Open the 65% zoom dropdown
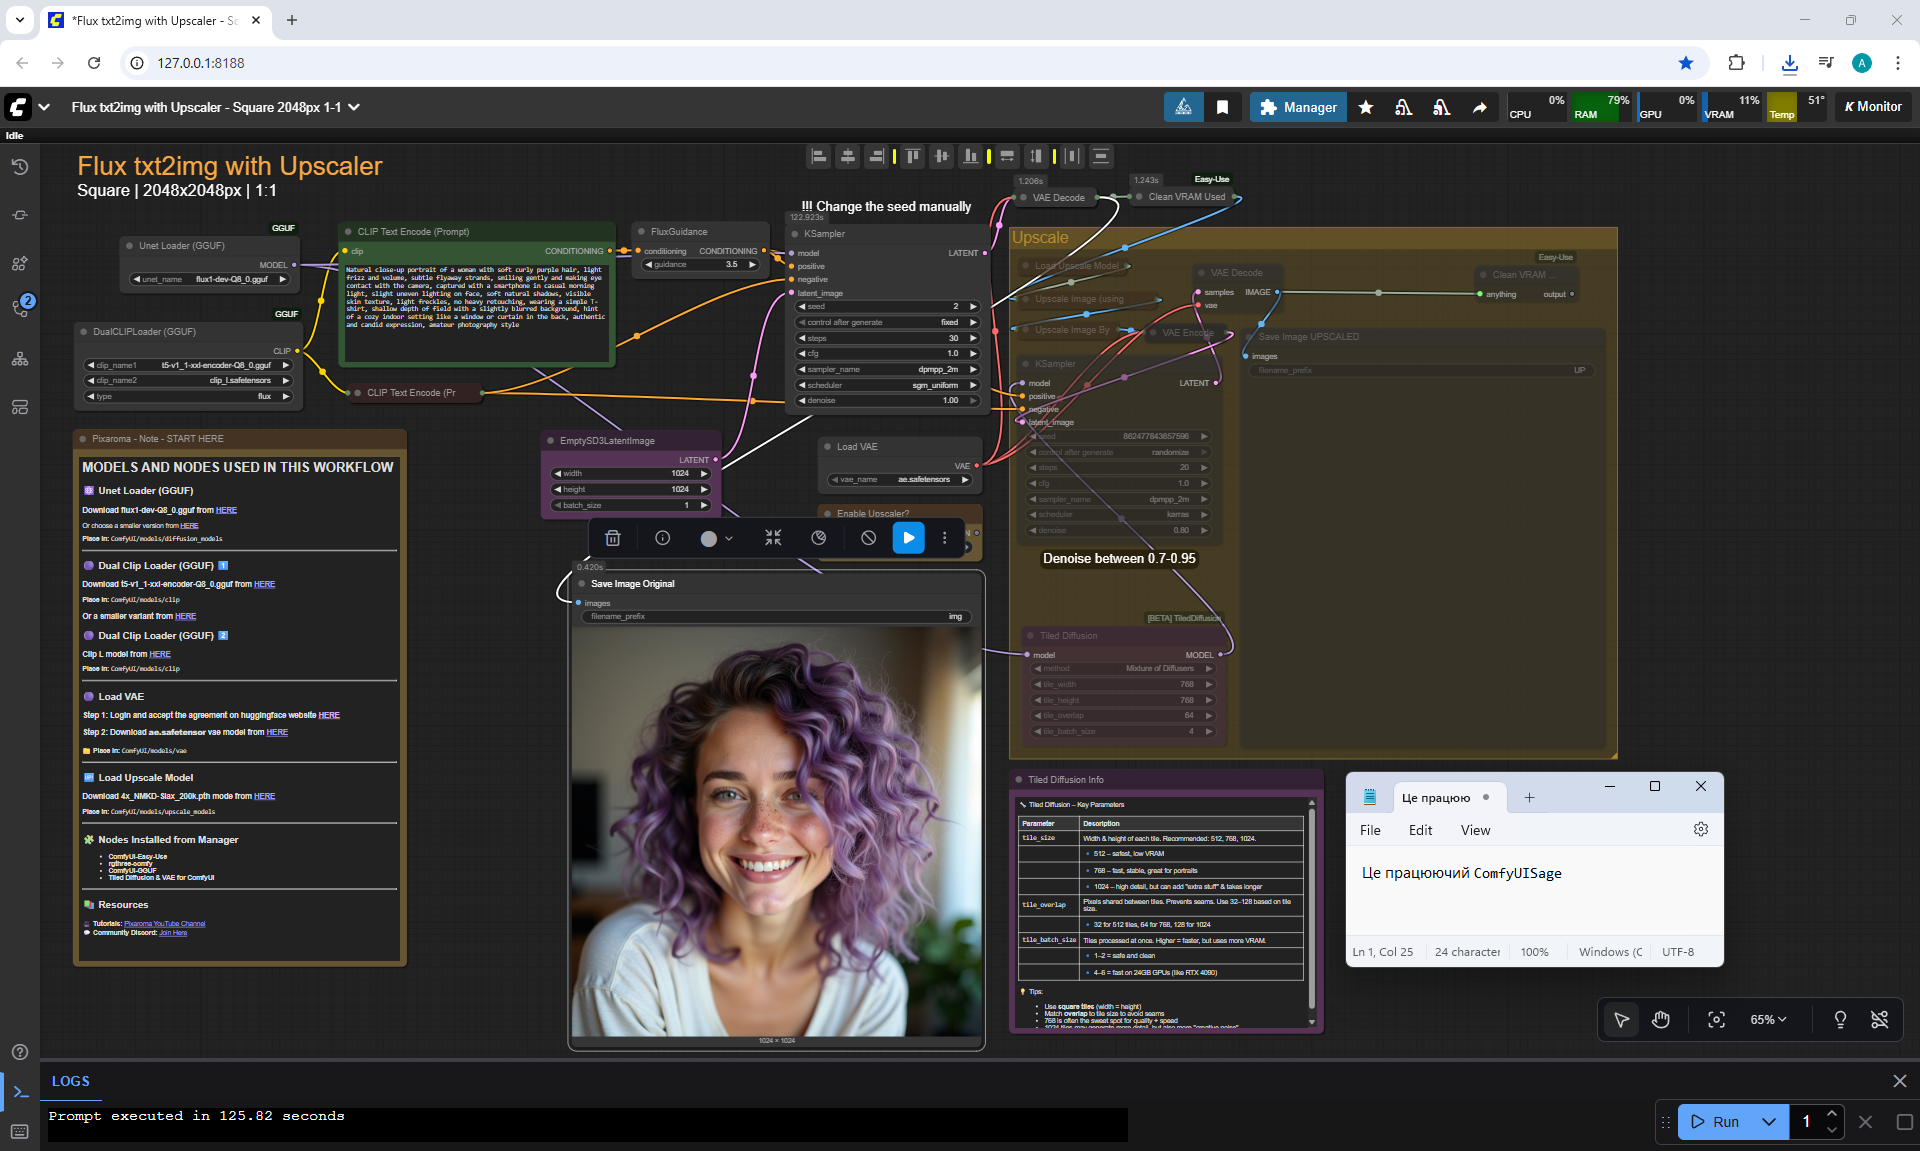This screenshot has height=1151, width=1920. coord(1767,1019)
